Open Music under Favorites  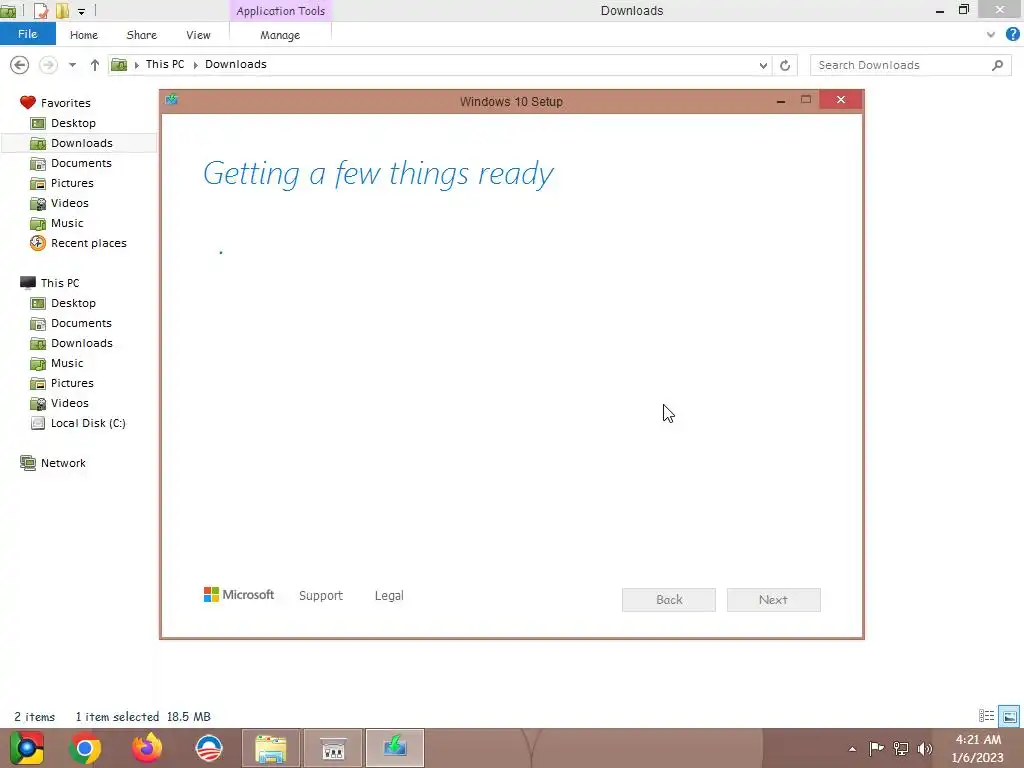(67, 223)
